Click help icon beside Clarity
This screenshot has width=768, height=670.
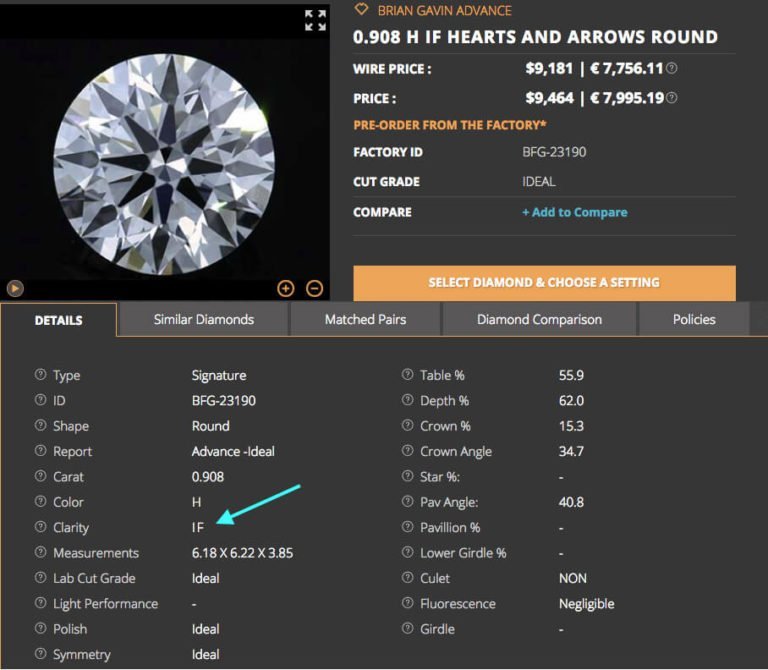coord(41,527)
